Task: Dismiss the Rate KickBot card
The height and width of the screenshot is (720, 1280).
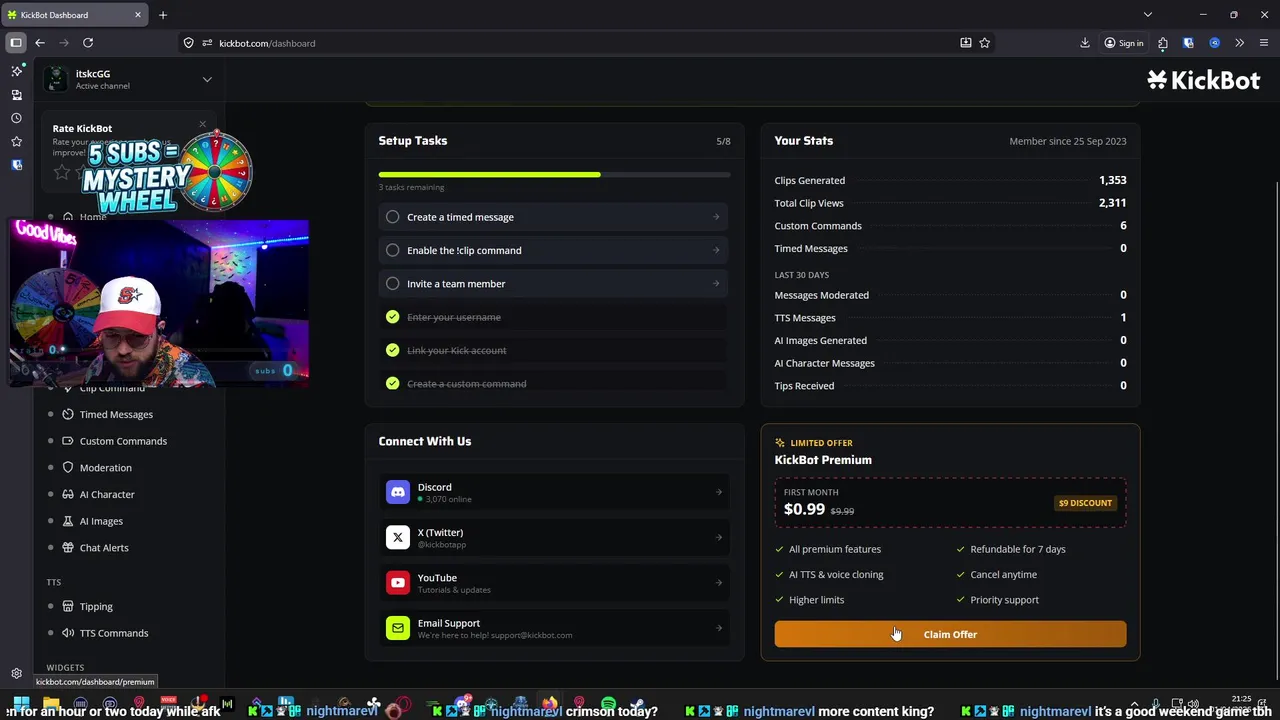Action: pyautogui.click(x=202, y=125)
